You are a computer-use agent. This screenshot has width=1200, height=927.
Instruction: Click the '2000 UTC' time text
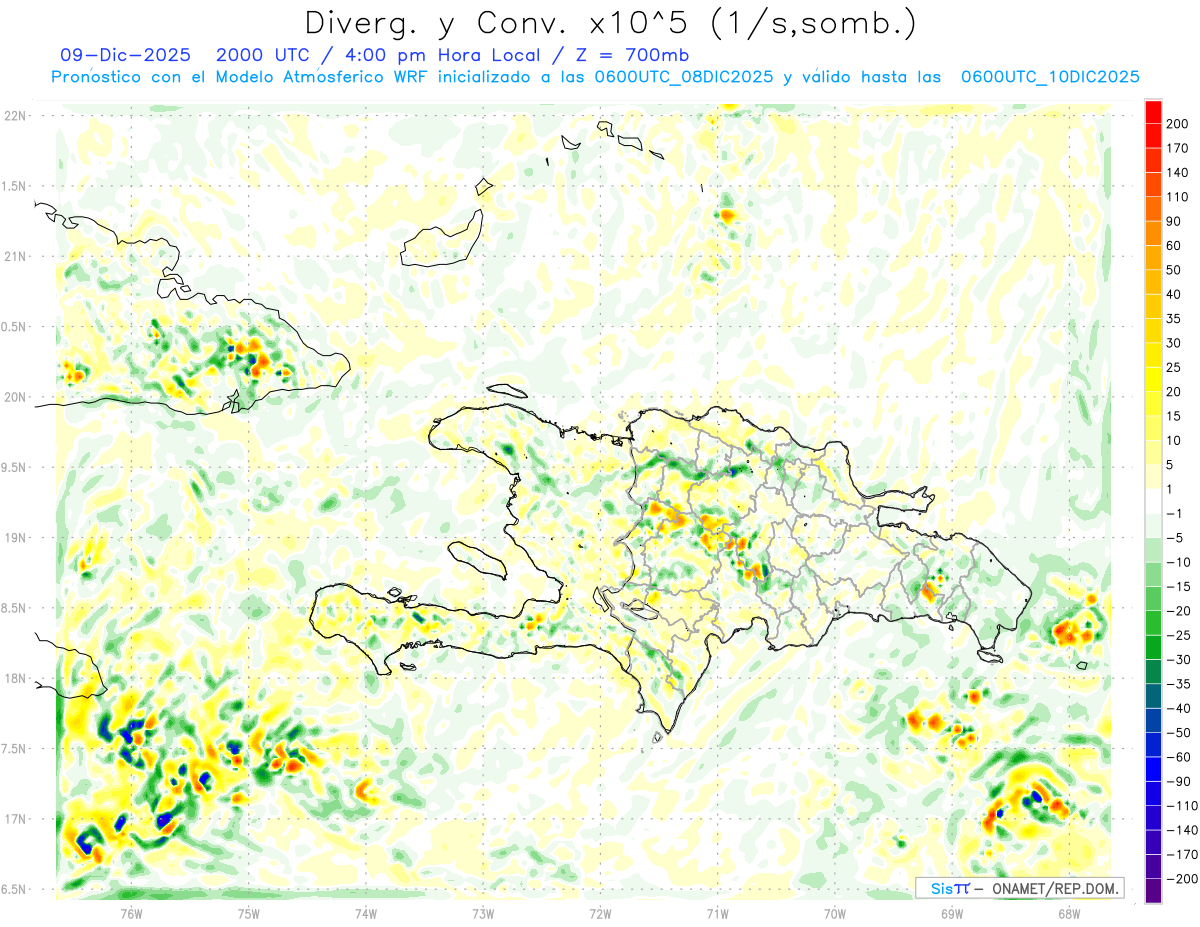click(x=262, y=55)
